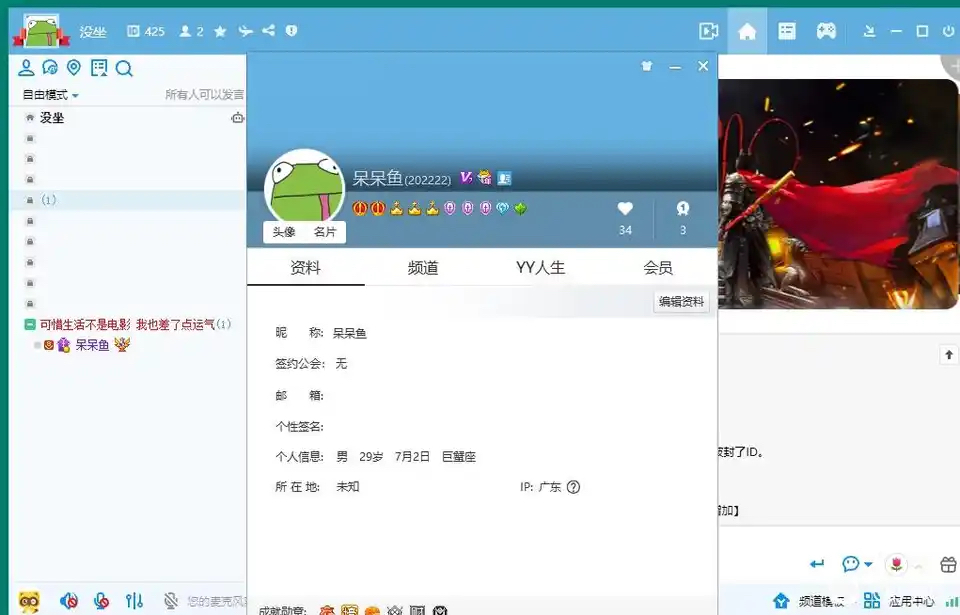
Task: Click the robot icon on the 没坐 row
Action: pos(238,118)
